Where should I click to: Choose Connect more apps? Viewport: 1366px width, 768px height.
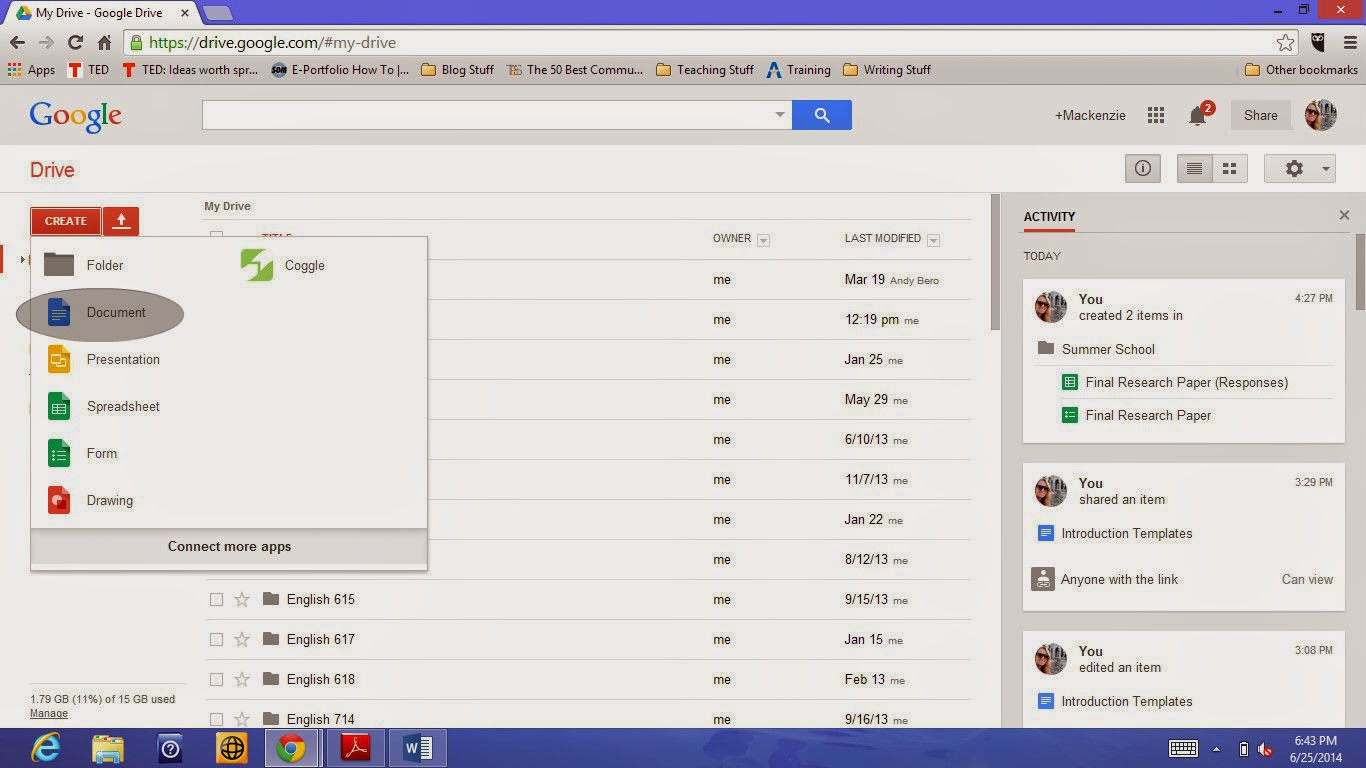tap(229, 546)
